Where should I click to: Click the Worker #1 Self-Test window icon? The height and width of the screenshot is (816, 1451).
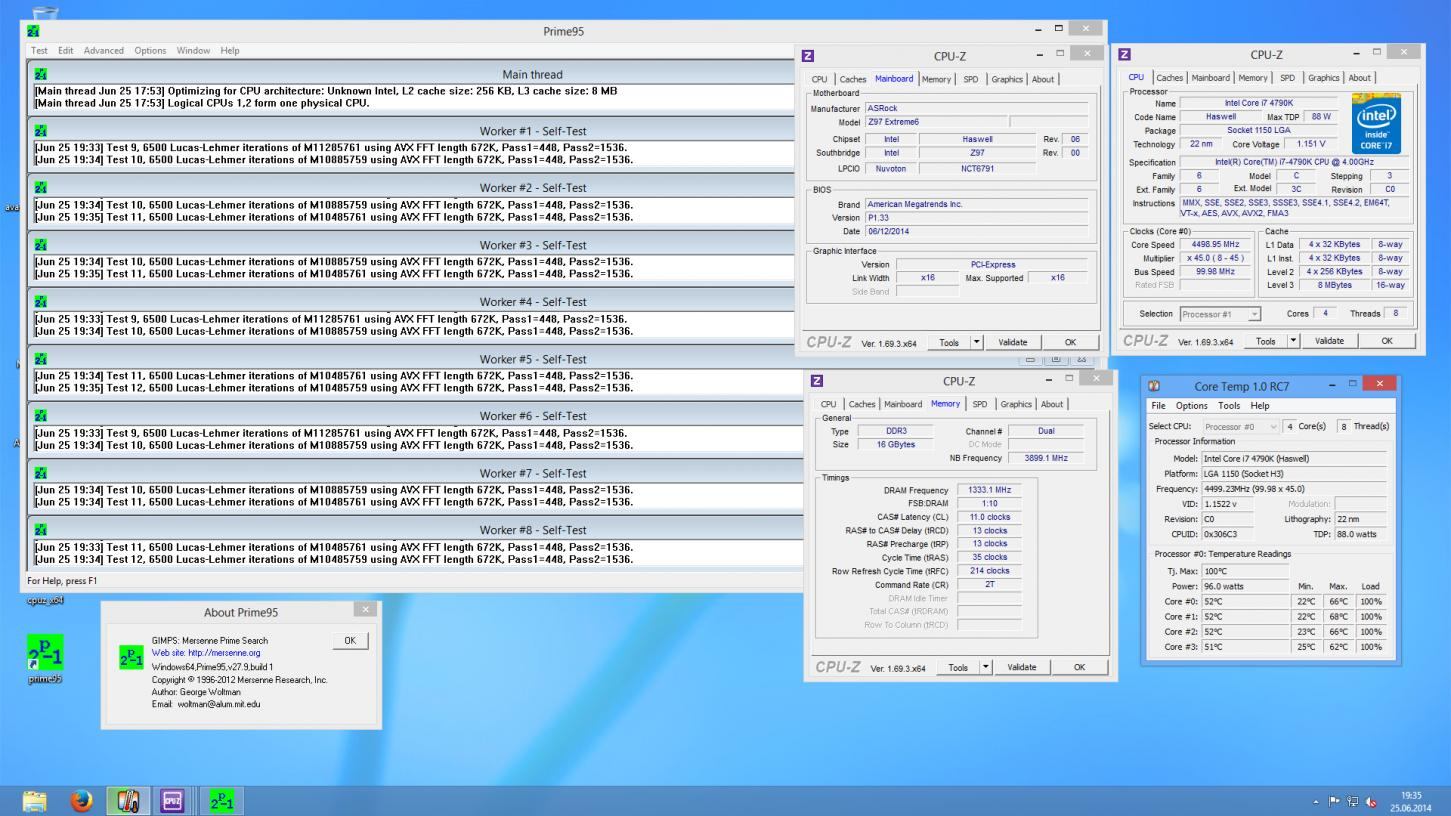point(40,131)
